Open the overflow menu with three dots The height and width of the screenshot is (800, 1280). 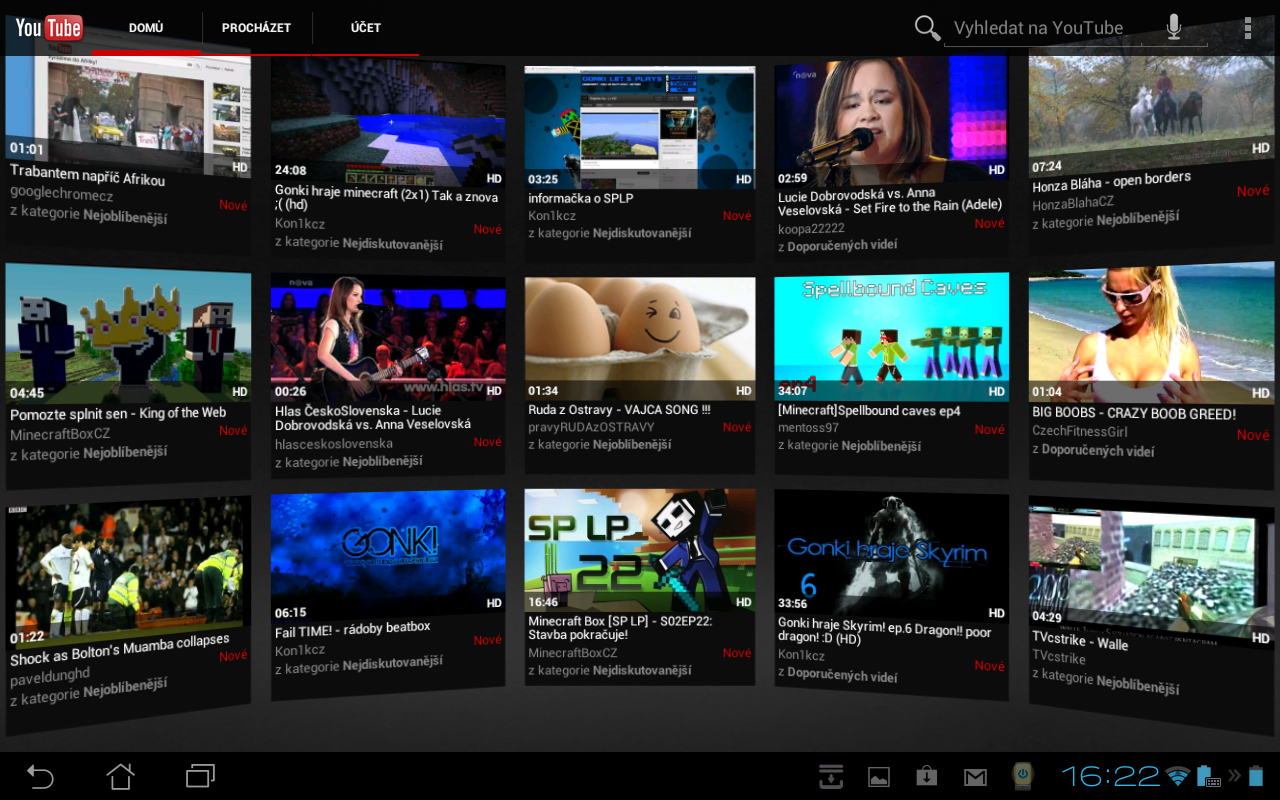(1248, 27)
